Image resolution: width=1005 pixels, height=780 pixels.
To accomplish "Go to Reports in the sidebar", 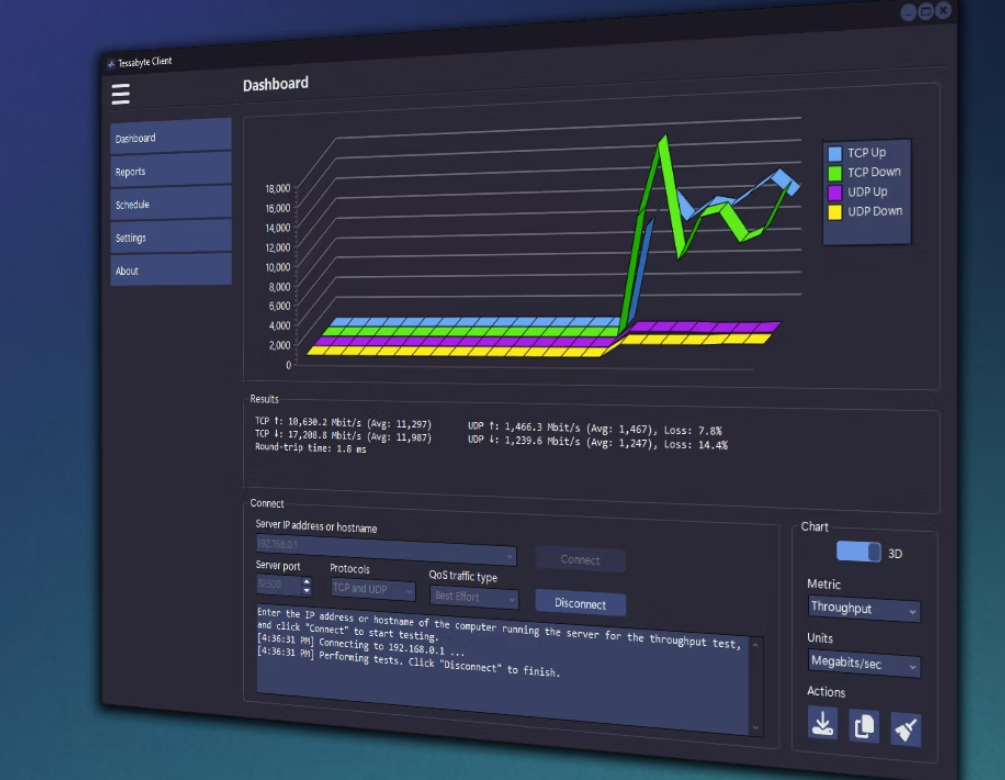I will point(171,171).
